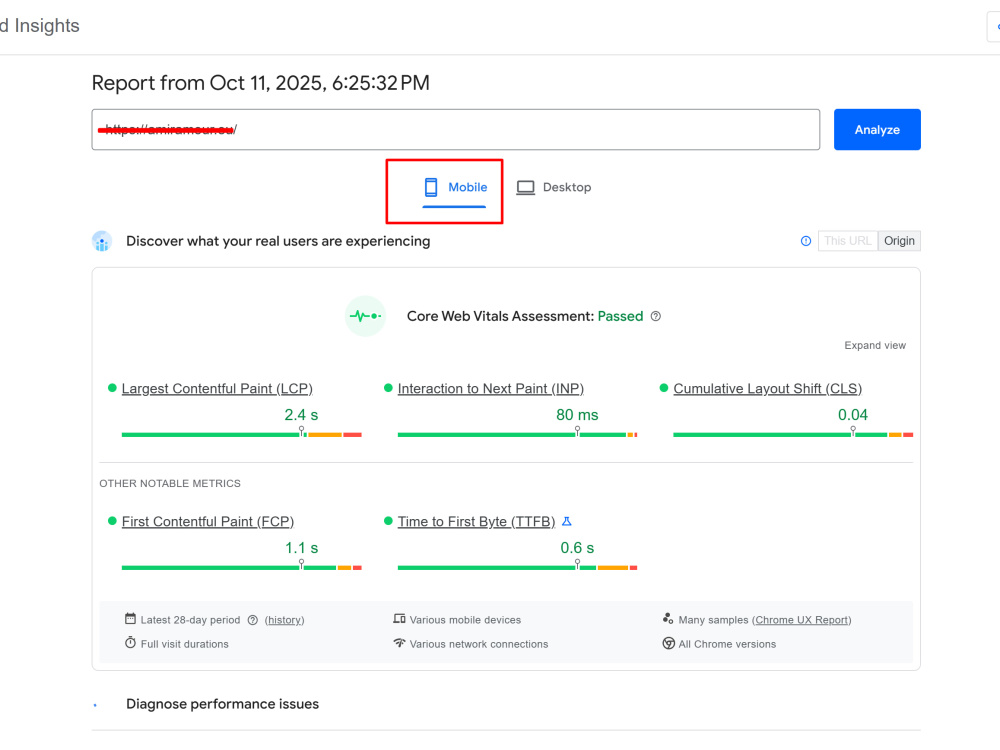Switch to the Desktop tab

point(554,188)
